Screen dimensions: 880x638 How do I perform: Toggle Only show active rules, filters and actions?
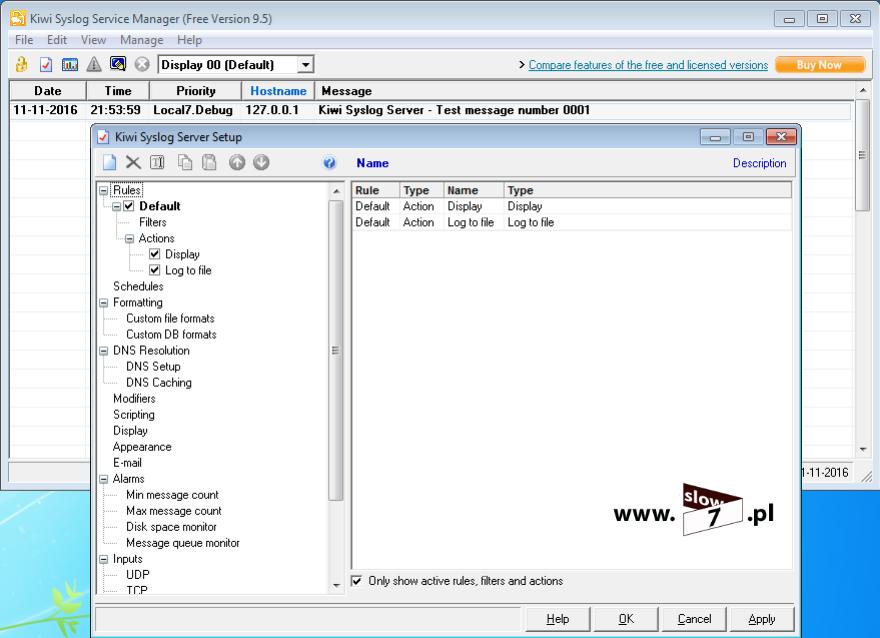356,581
